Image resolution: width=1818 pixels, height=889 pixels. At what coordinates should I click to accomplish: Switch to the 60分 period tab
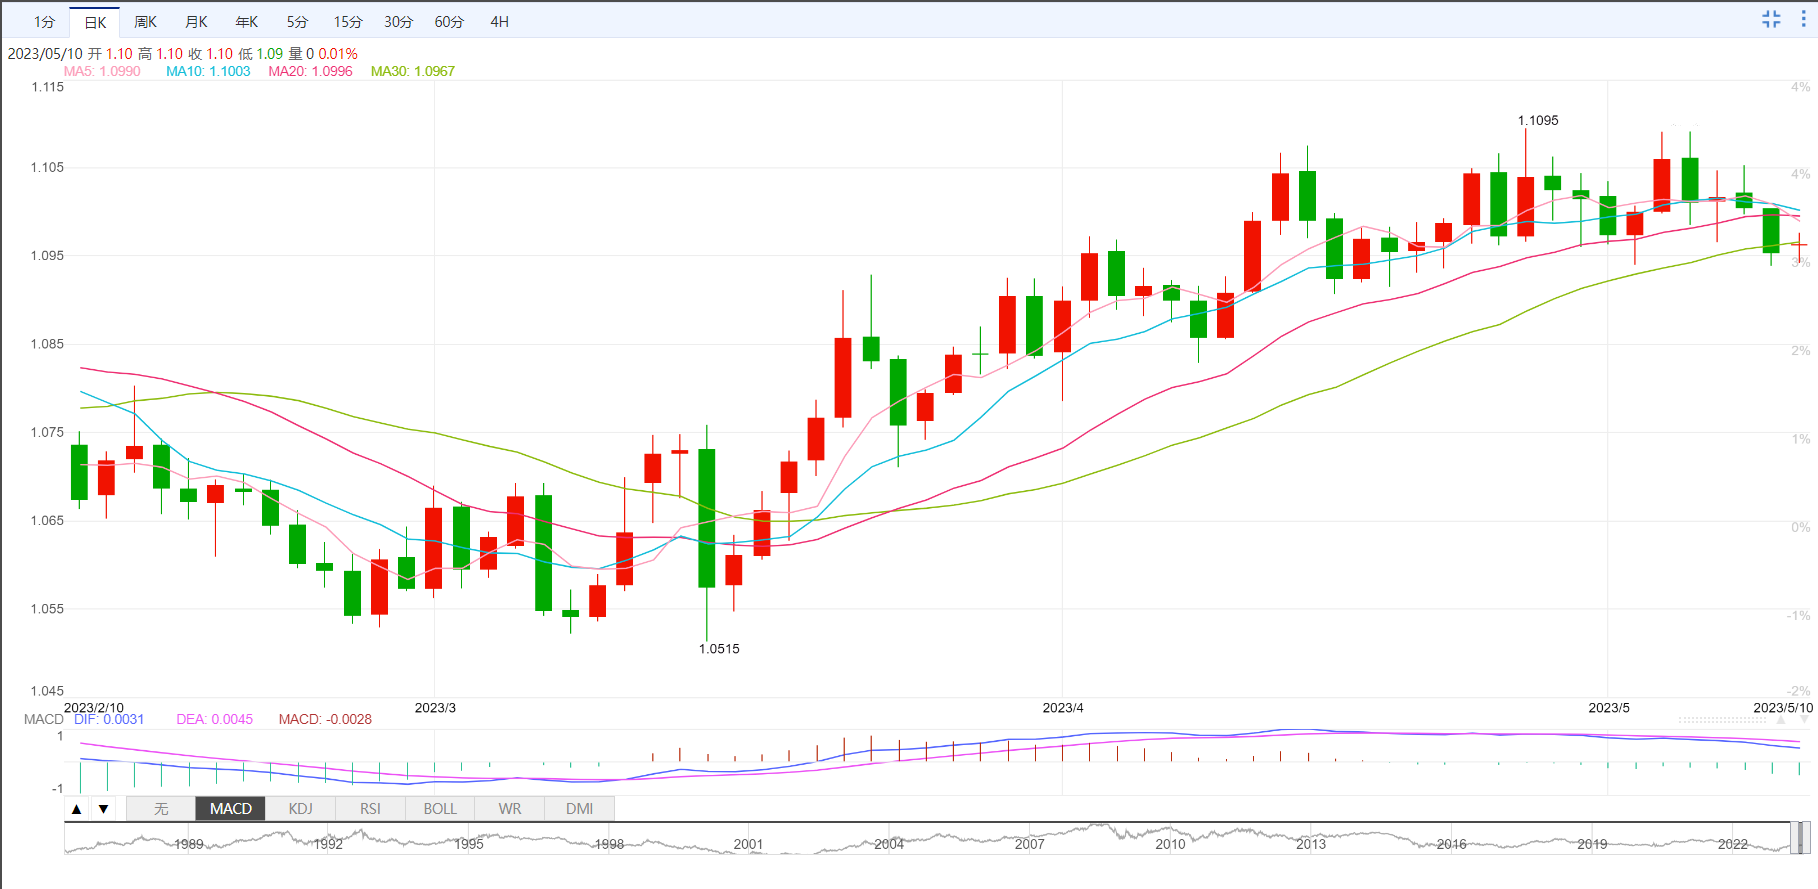(449, 22)
